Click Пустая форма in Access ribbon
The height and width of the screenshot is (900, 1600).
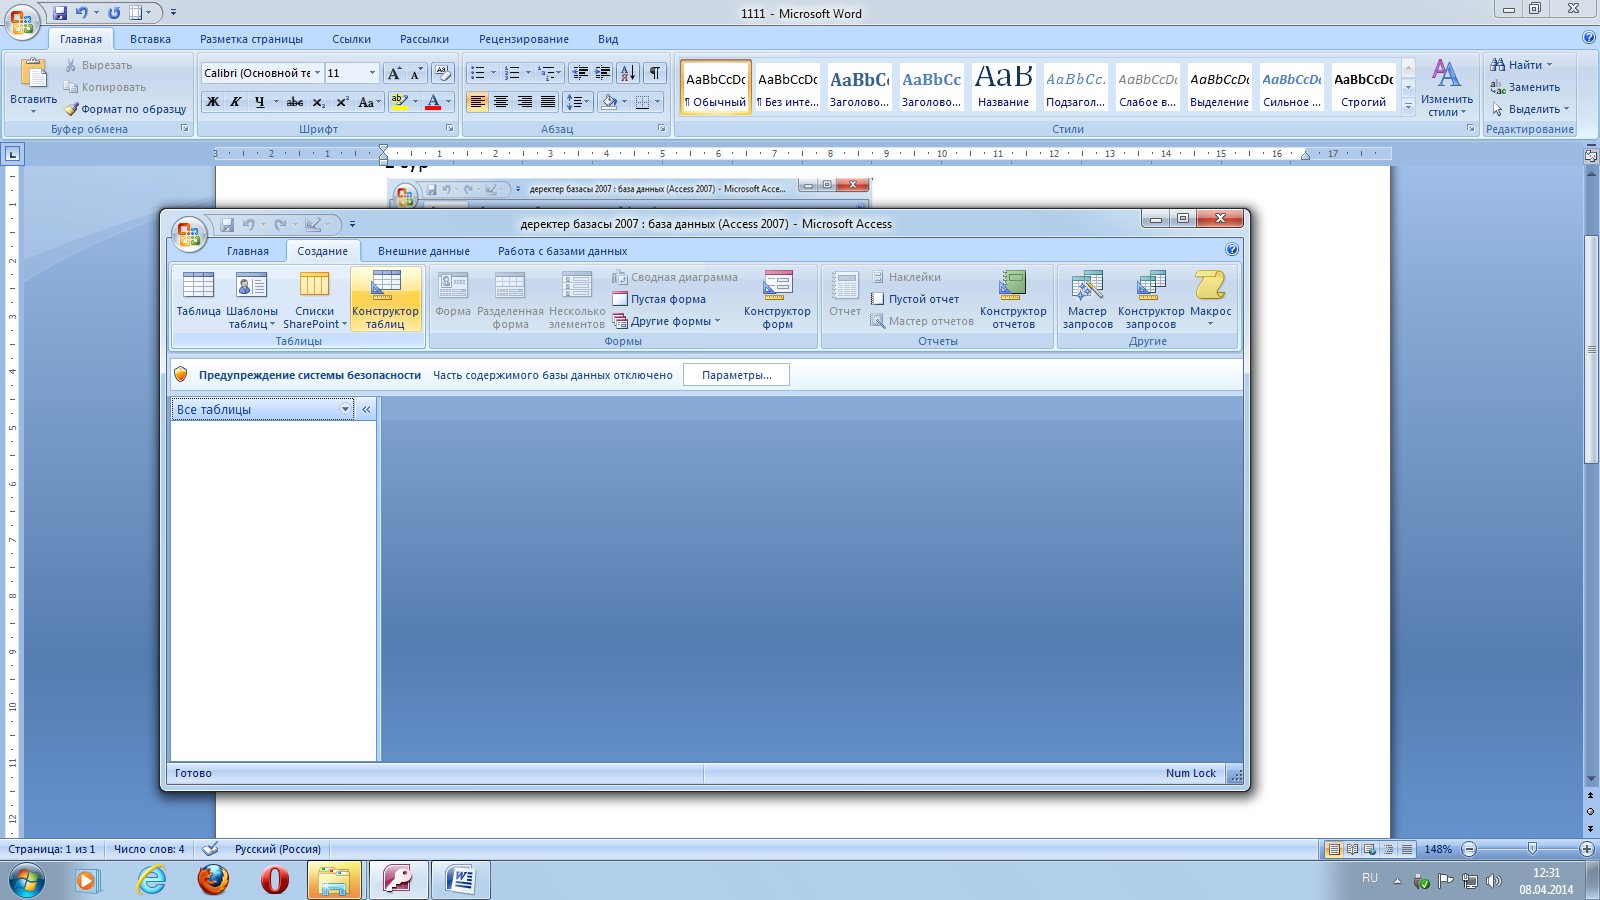pyautogui.click(x=659, y=299)
